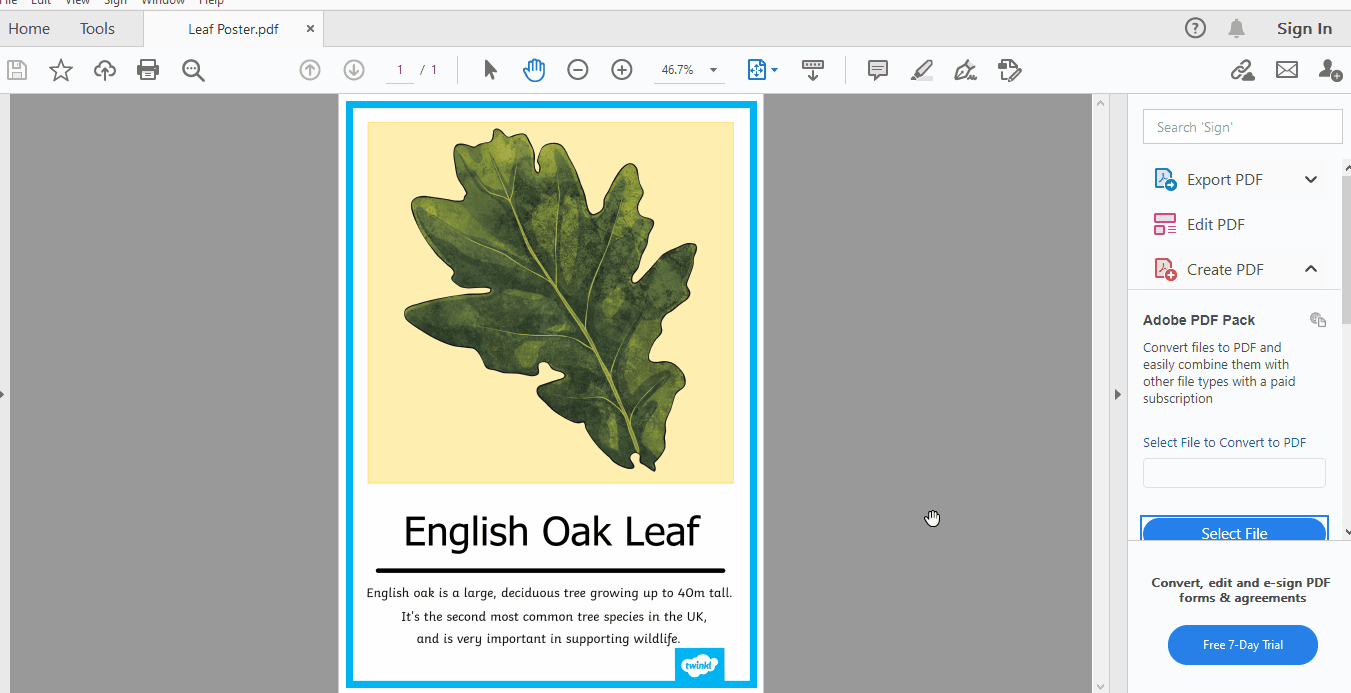Start the Free 7-Day Trial
1351x693 pixels.
coord(1242,645)
